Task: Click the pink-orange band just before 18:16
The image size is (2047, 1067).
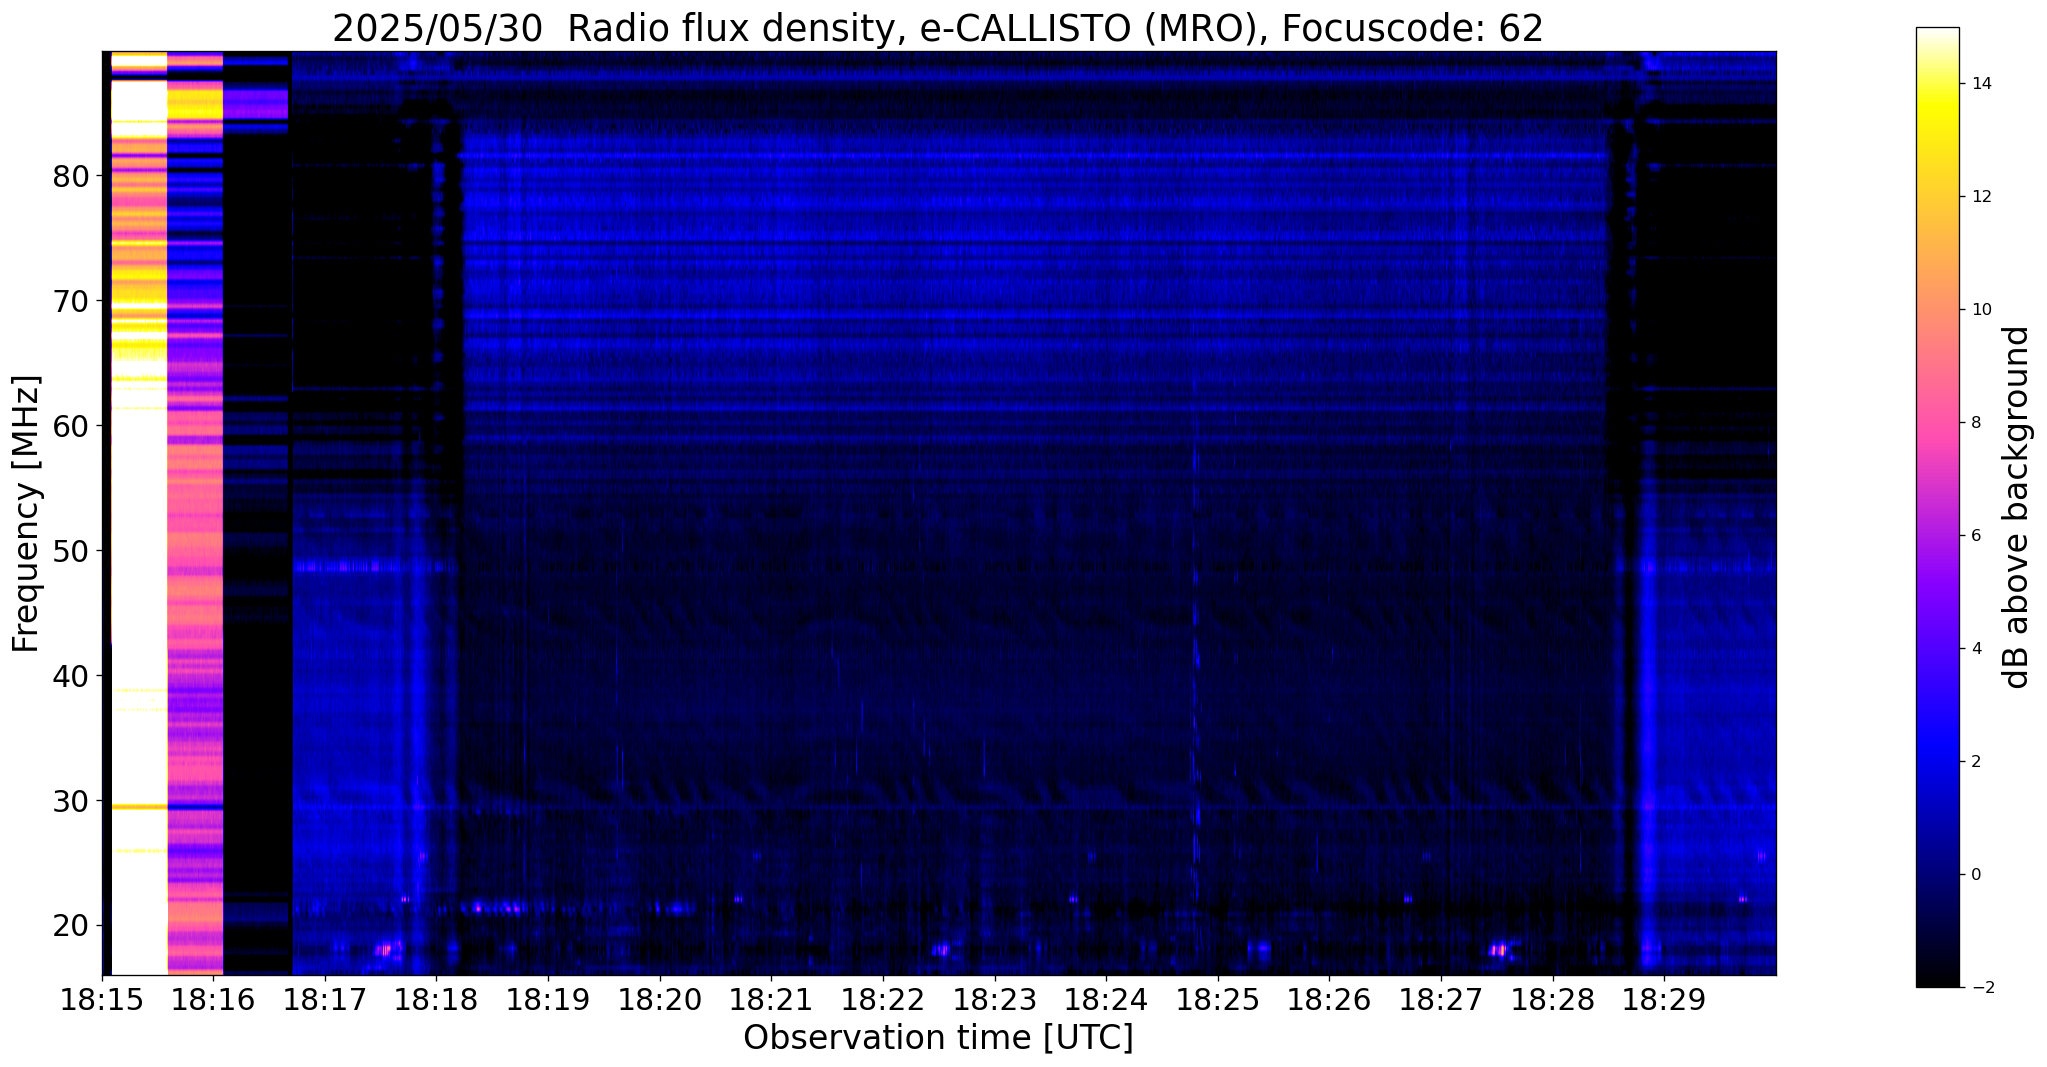Action: [195, 514]
